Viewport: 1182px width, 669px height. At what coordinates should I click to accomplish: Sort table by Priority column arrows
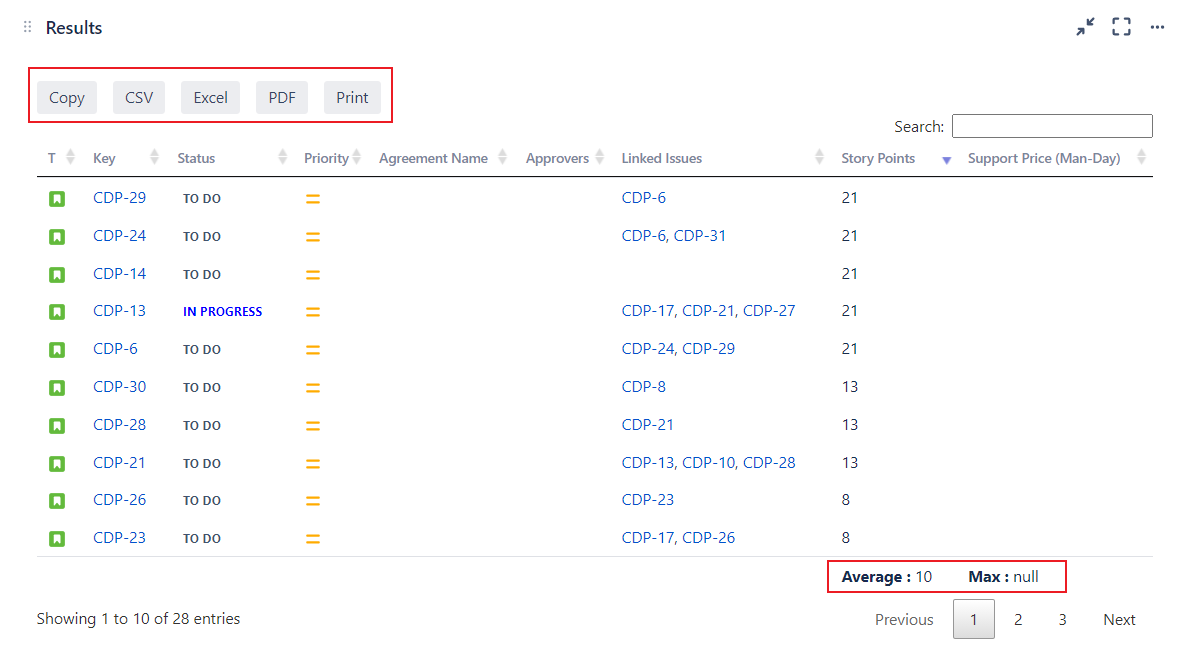coord(357,157)
